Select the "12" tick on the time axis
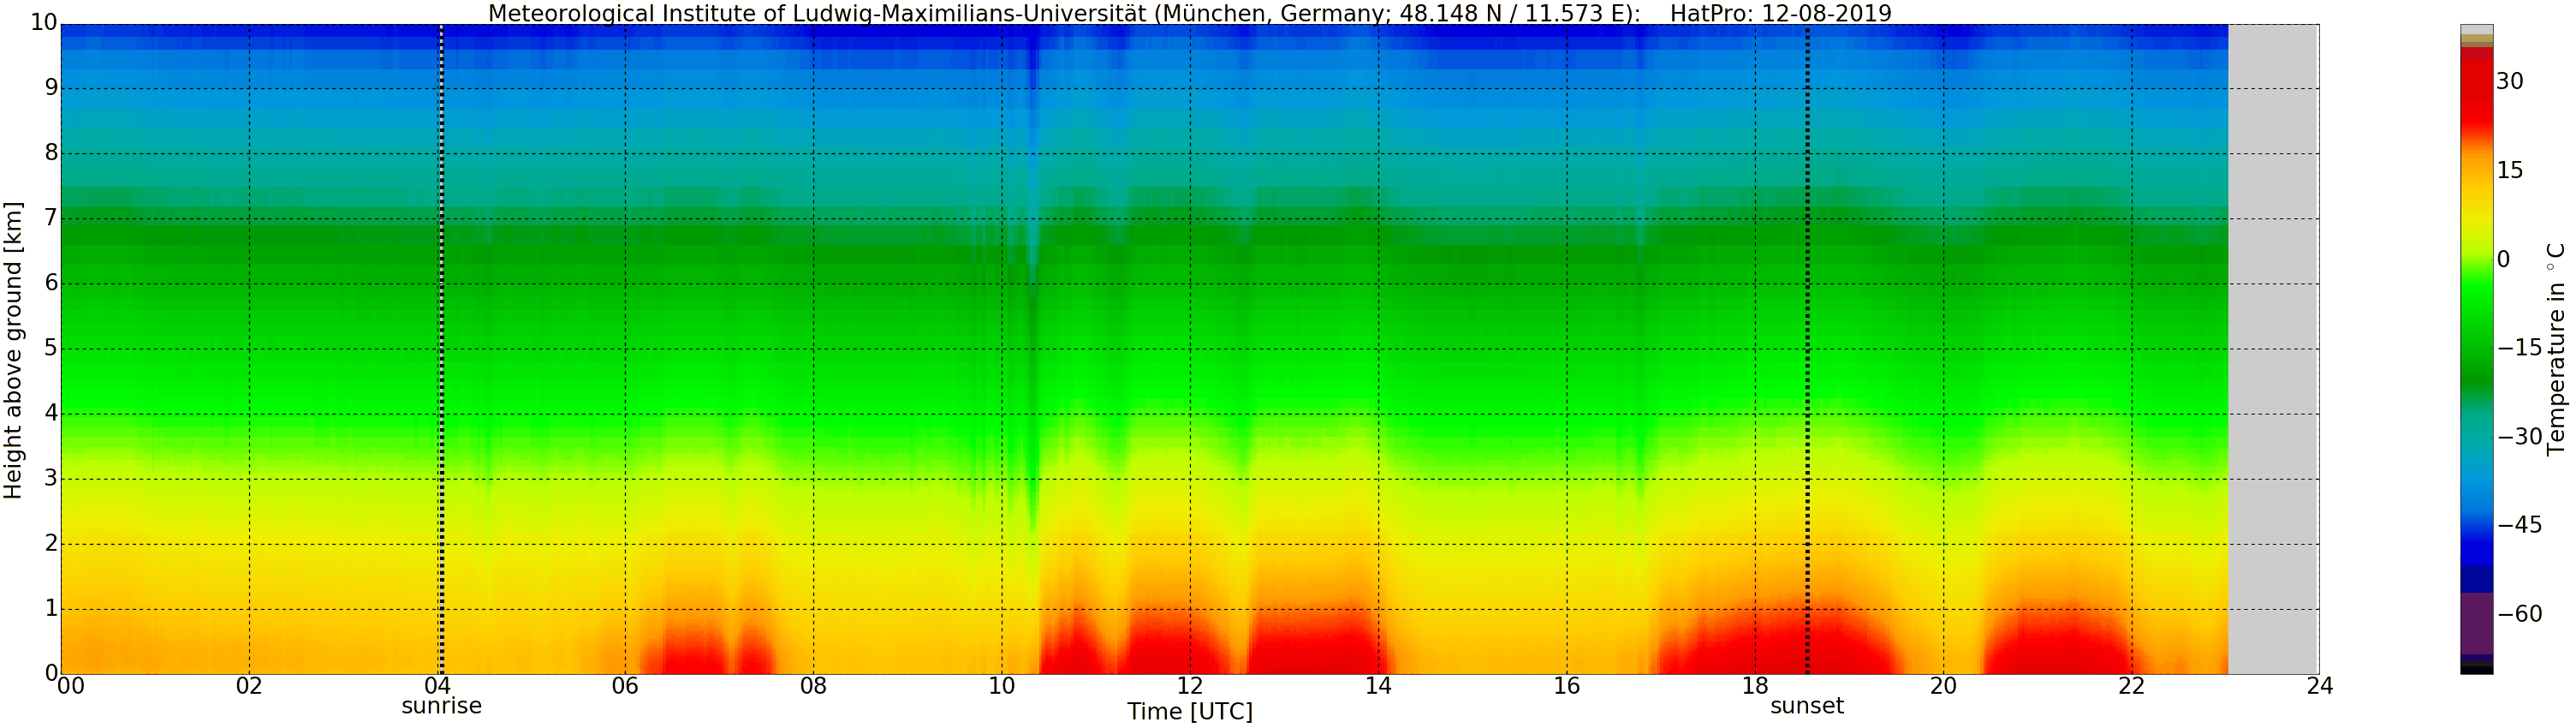 (1190, 686)
